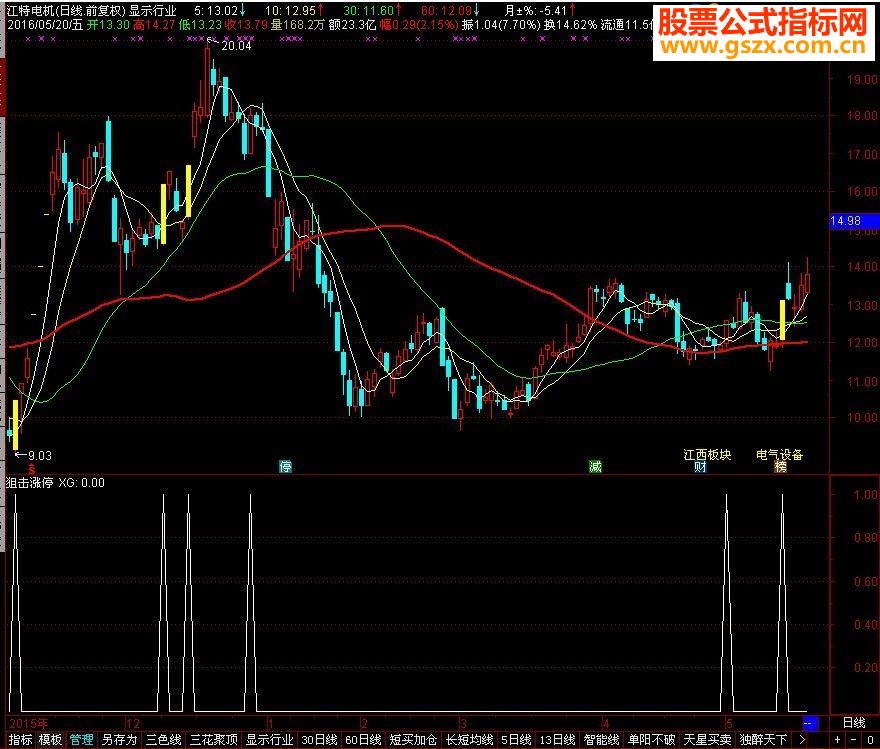Click the turnover rate 换14.62%
Image resolution: width=880 pixels, height=749 pixels.
coord(571,25)
